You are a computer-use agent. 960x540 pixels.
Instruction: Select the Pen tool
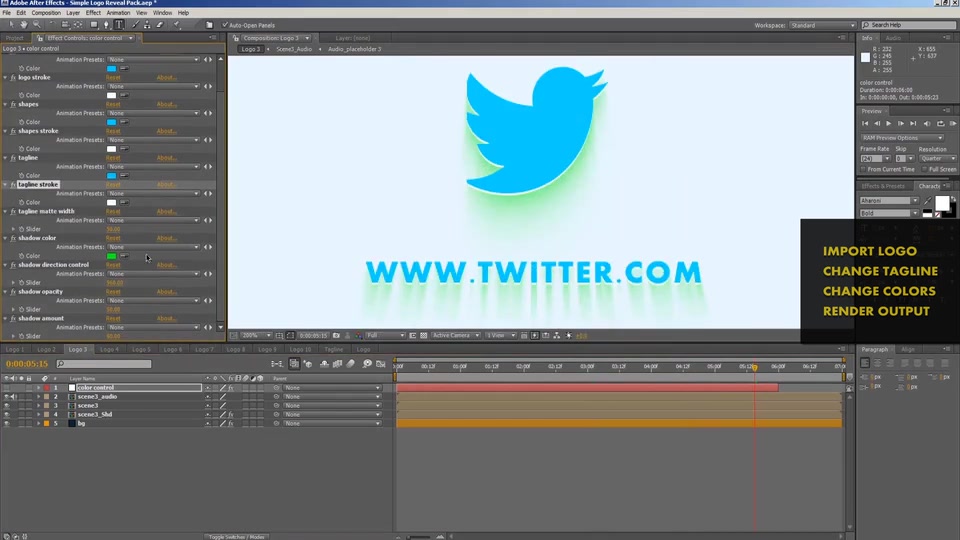point(107,25)
